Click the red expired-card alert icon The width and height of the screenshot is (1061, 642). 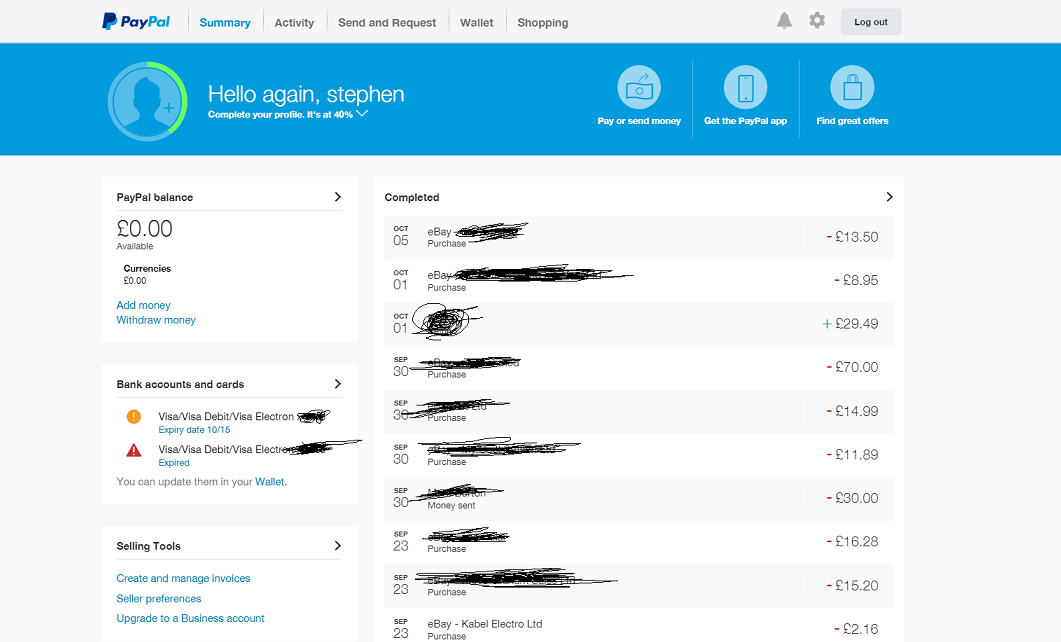click(x=134, y=450)
